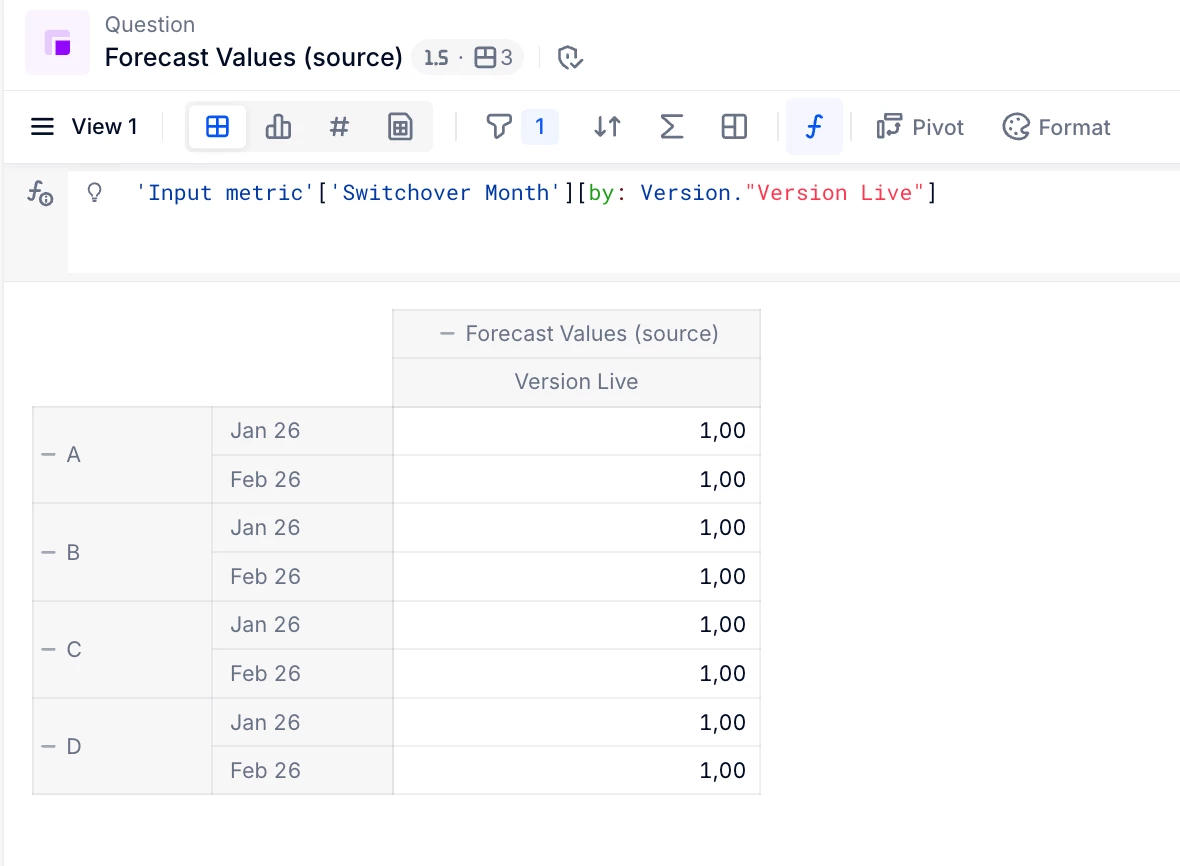Screen dimensions: 1180x866
Task: Open the sort arrows icon
Action: tap(607, 127)
